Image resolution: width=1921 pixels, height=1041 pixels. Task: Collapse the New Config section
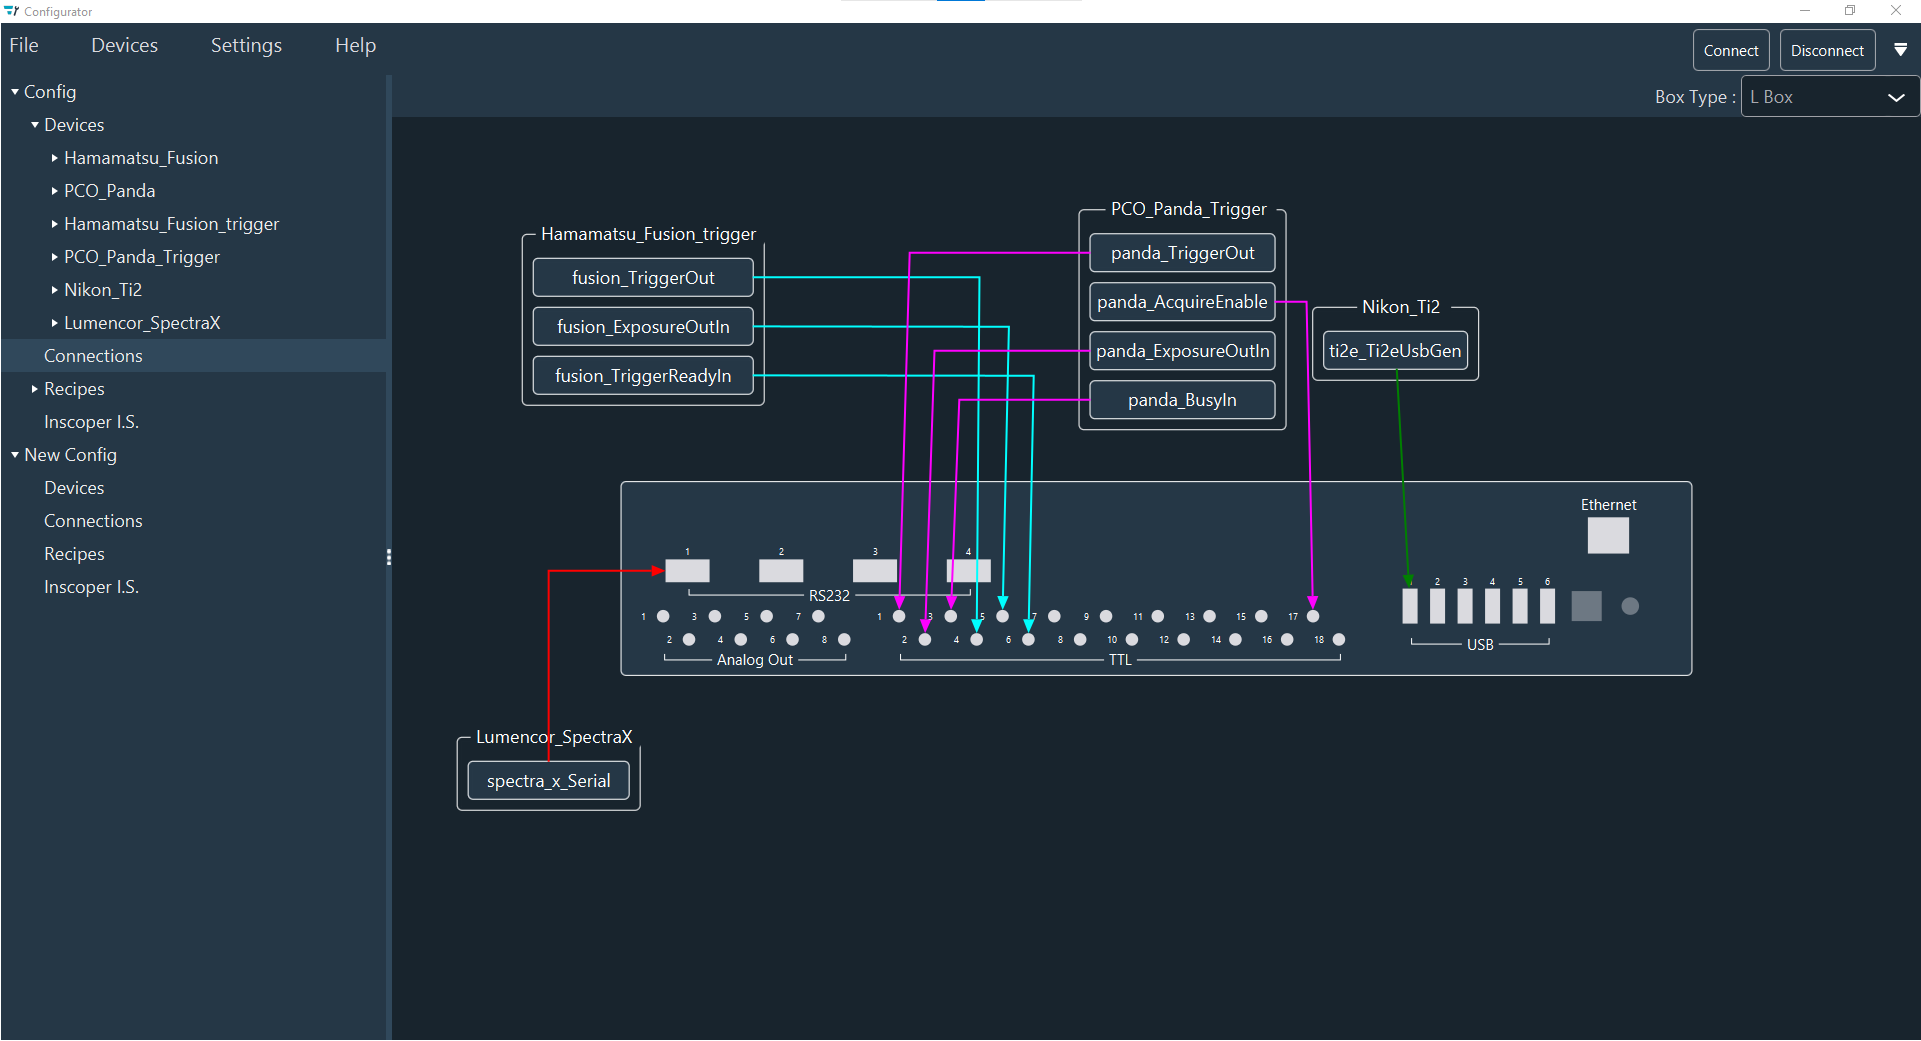pyautogui.click(x=14, y=454)
